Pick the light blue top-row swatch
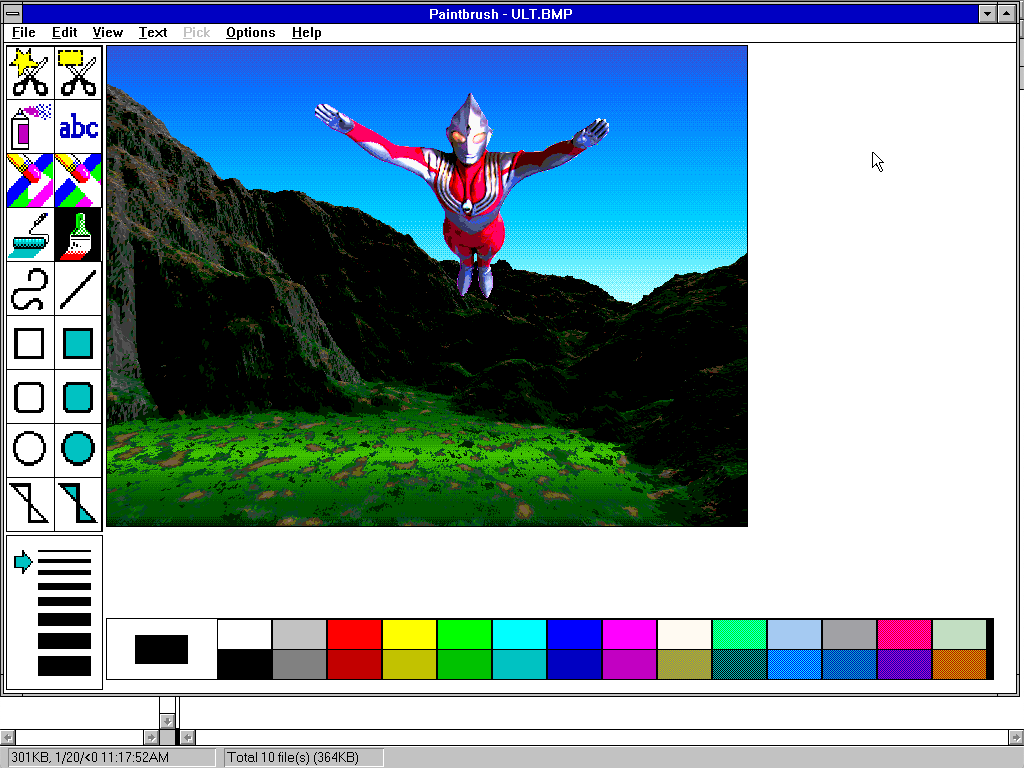Viewport: 1024px width, 768px height. pos(794,634)
